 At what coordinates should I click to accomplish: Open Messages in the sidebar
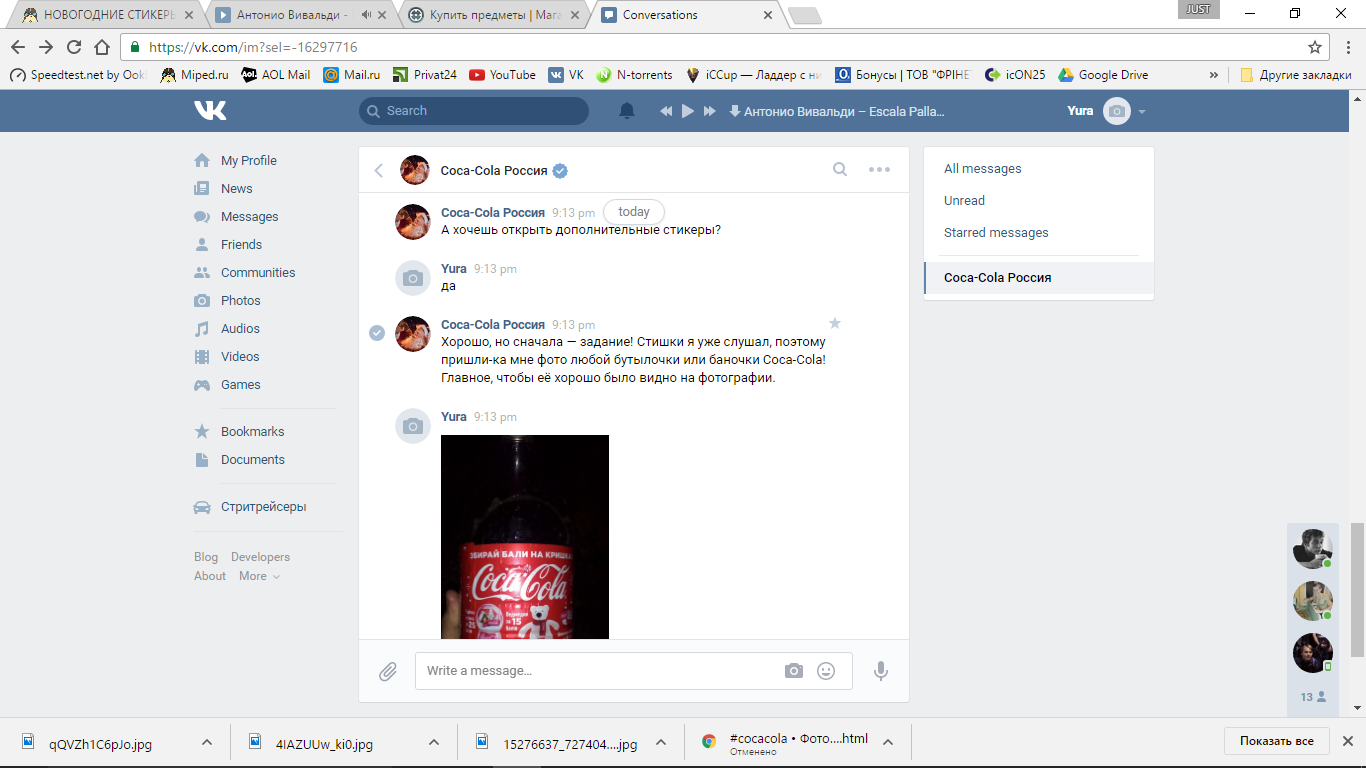(250, 216)
